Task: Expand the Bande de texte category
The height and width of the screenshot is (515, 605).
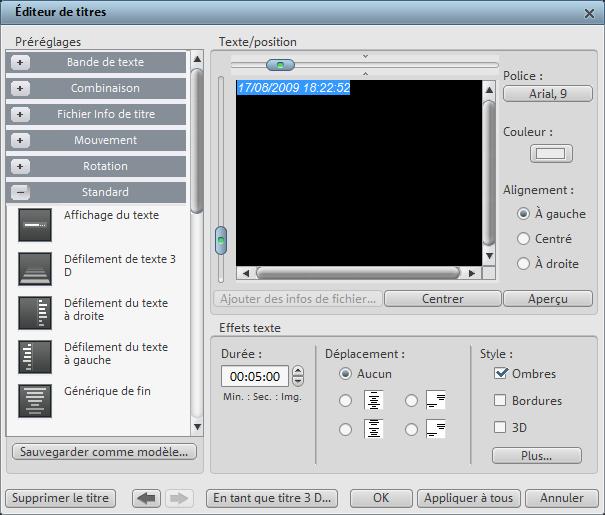Action: click(x=21, y=62)
